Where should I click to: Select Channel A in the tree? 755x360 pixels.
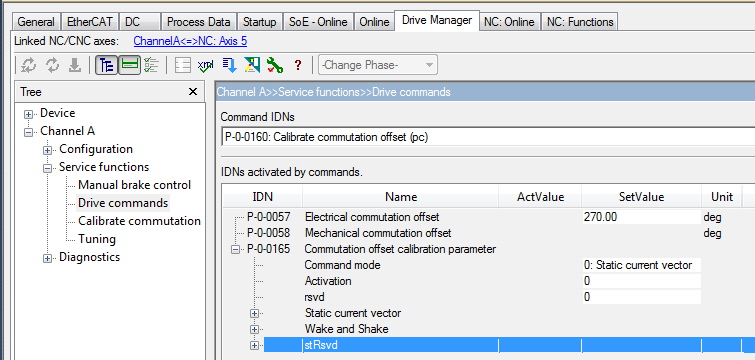(x=67, y=131)
